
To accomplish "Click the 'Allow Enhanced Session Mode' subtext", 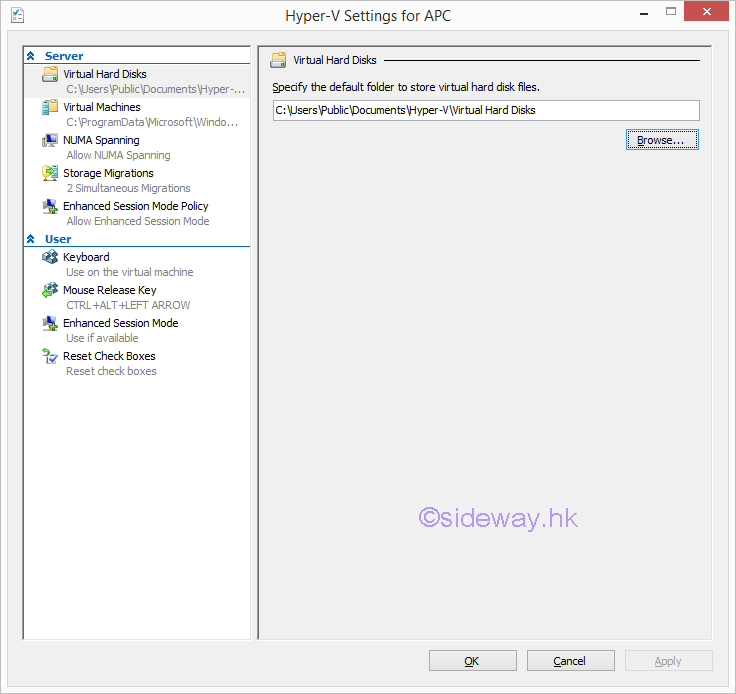I will (138, 221).
